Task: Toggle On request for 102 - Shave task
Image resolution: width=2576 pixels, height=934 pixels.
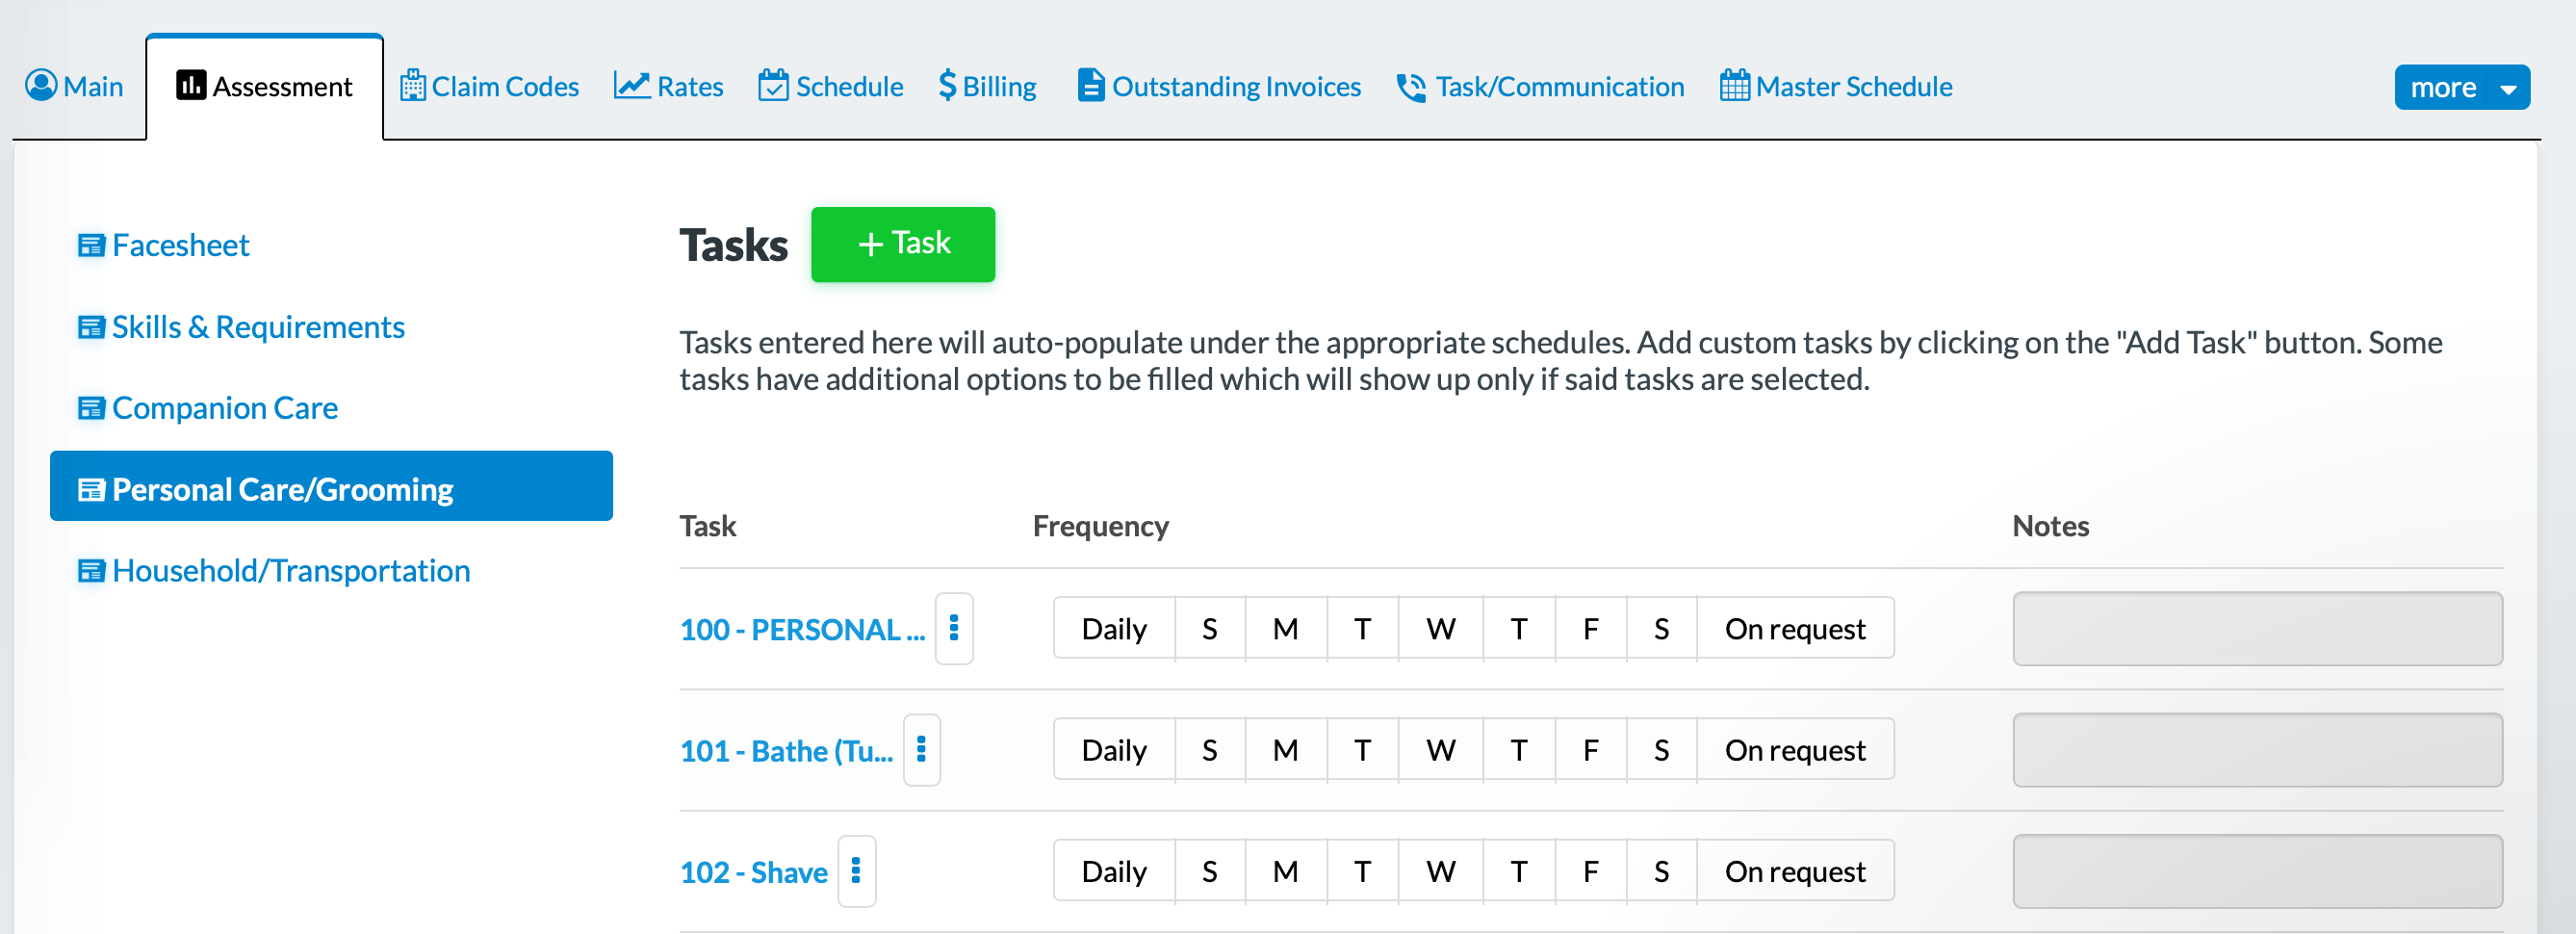Action: click(1794, 871)
